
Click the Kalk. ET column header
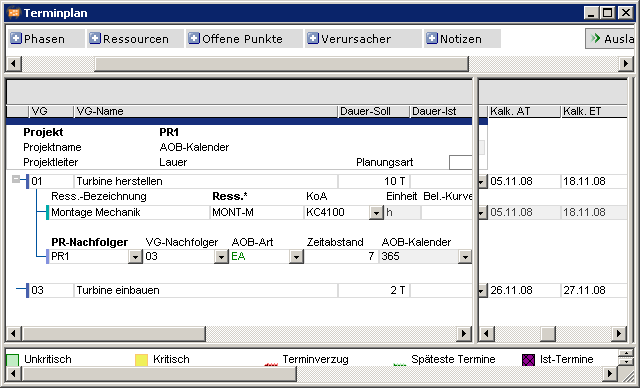coord(594,111)
